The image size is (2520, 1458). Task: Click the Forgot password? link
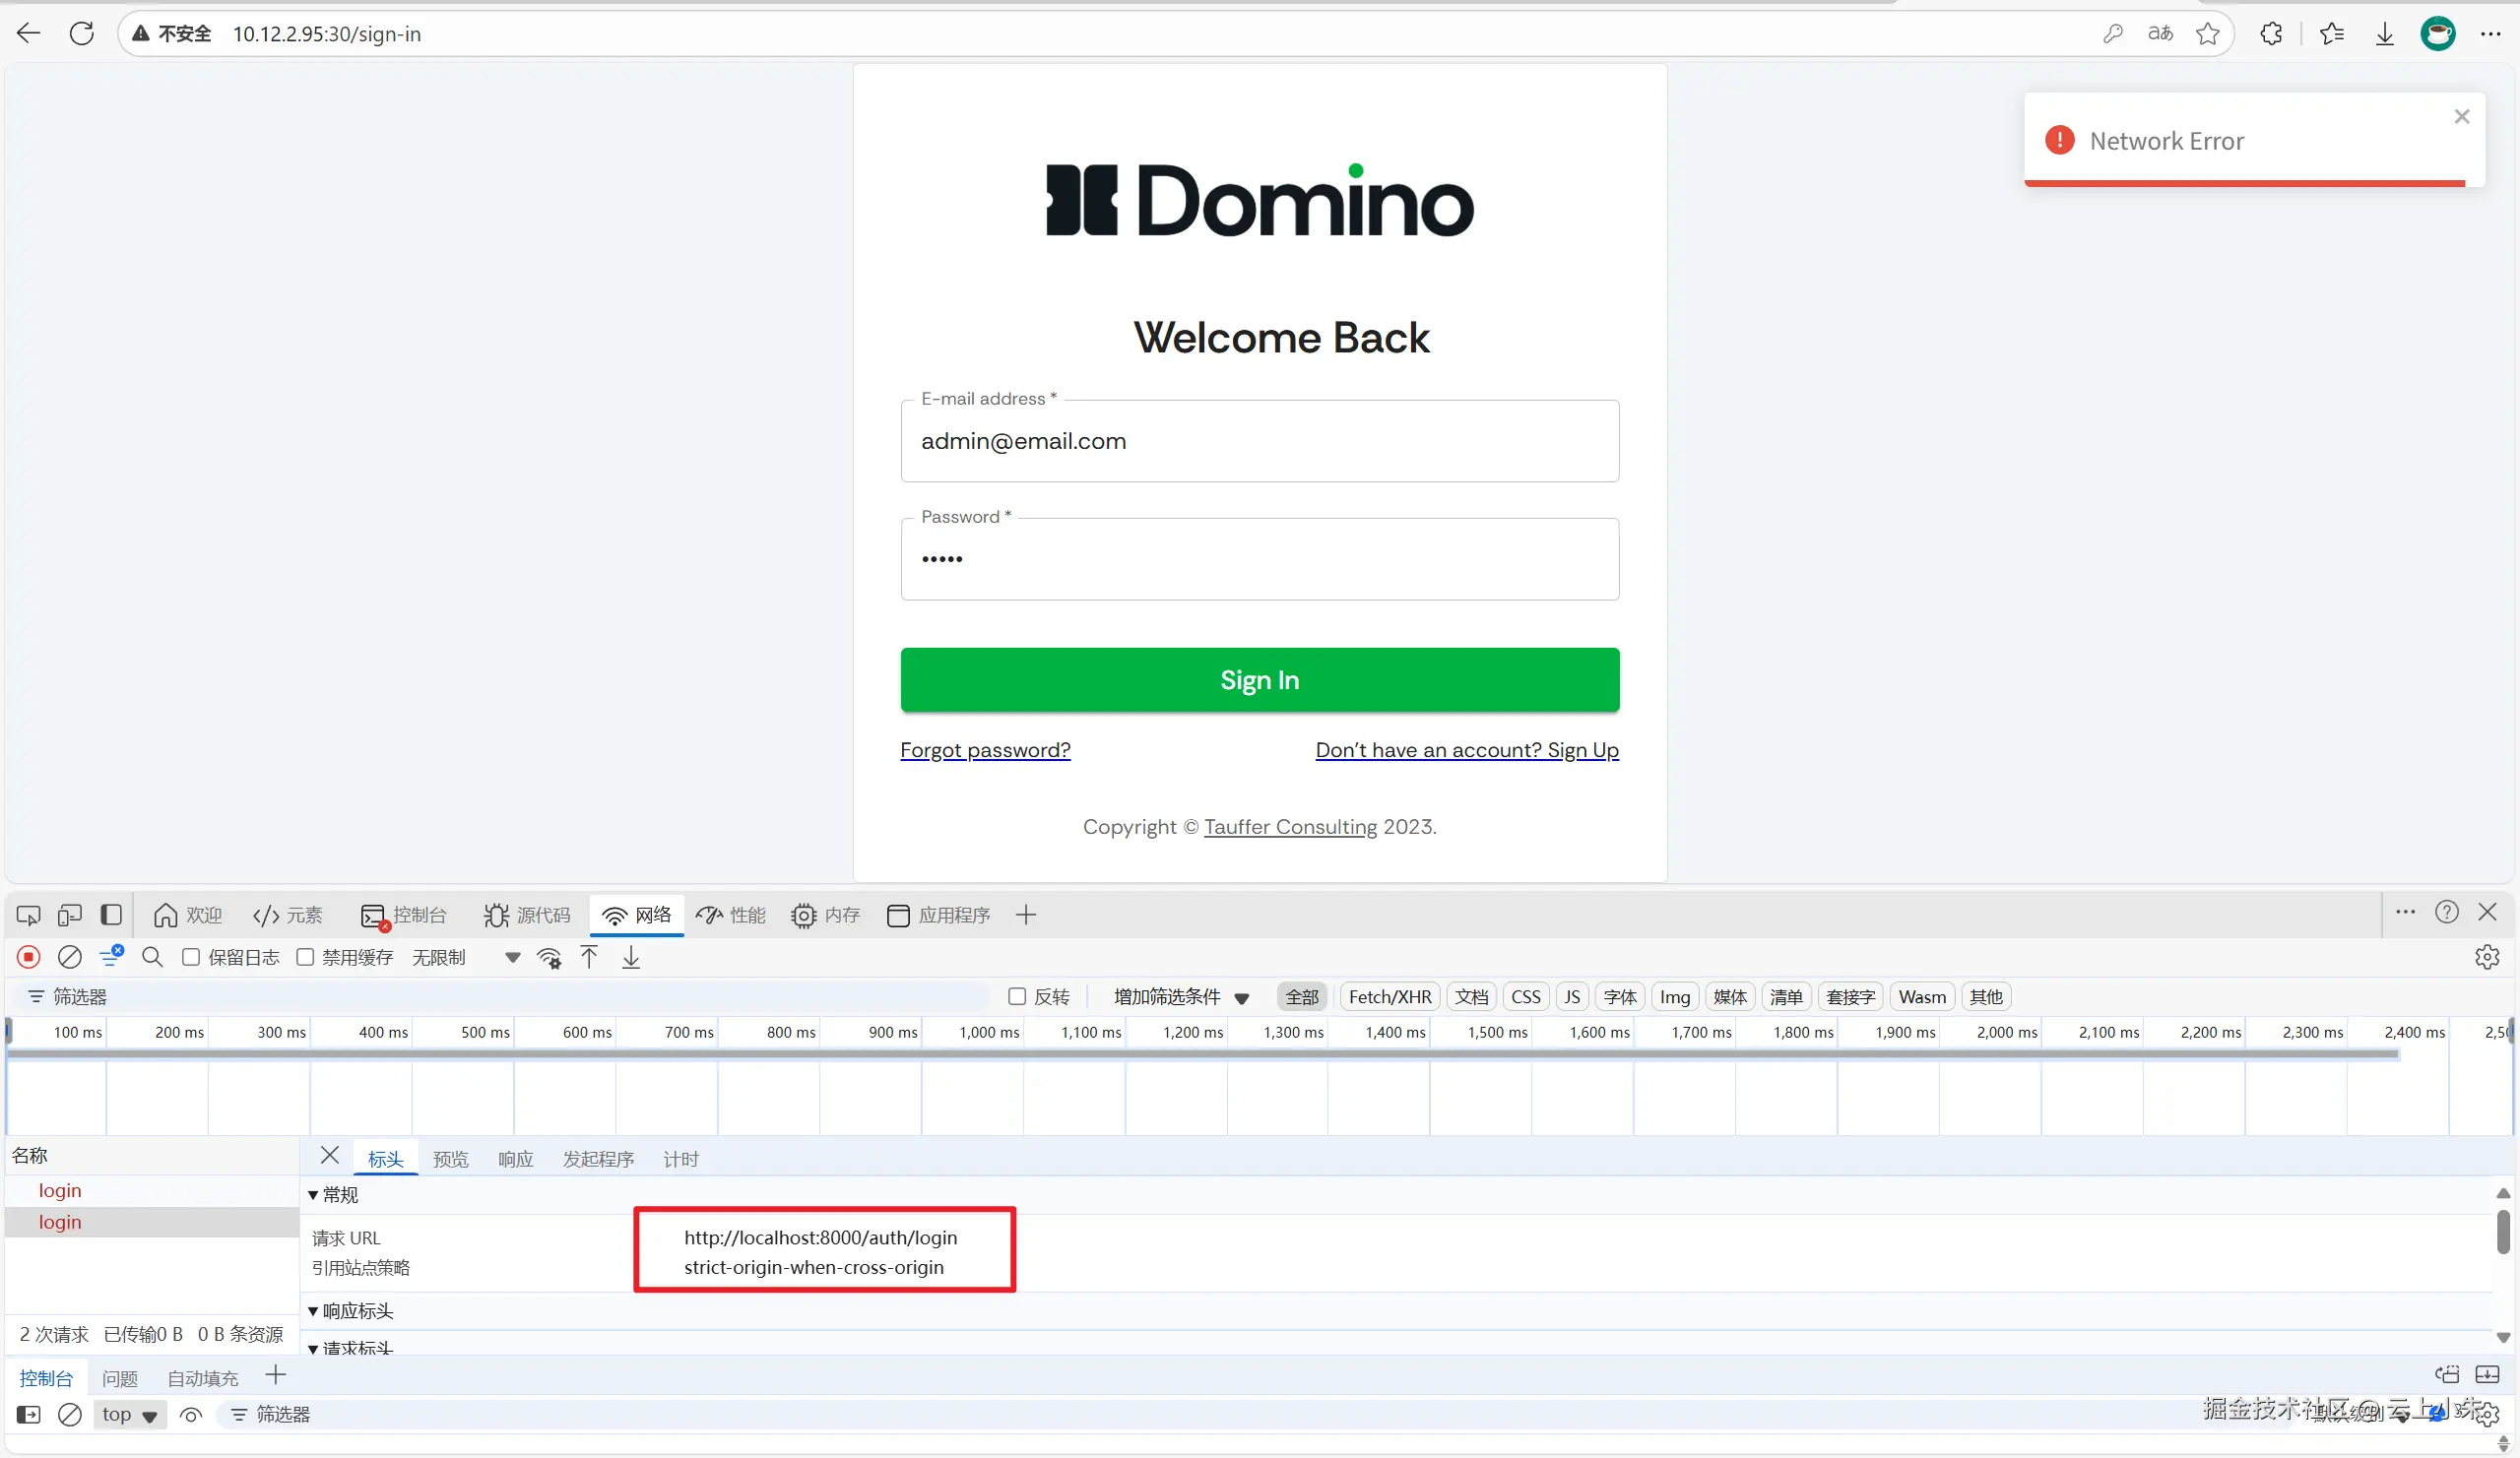point(984,750)
